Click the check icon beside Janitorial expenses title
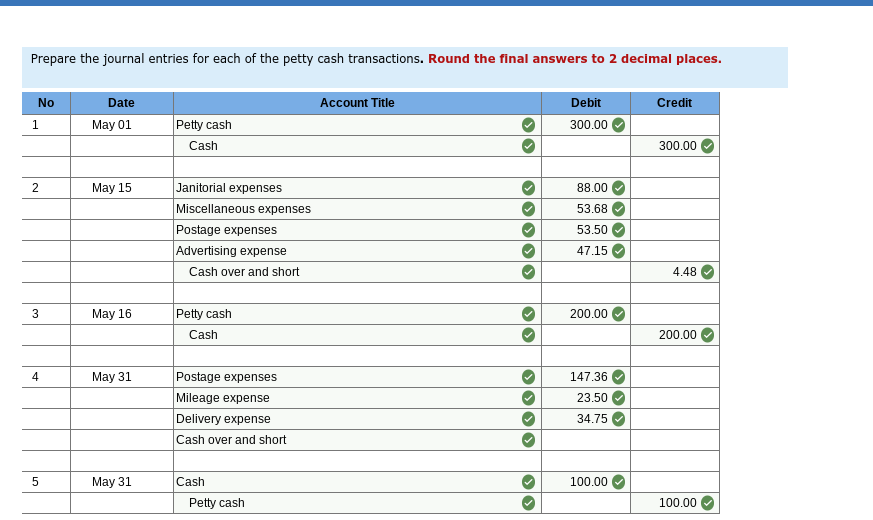873x520 pixels. 528,188
